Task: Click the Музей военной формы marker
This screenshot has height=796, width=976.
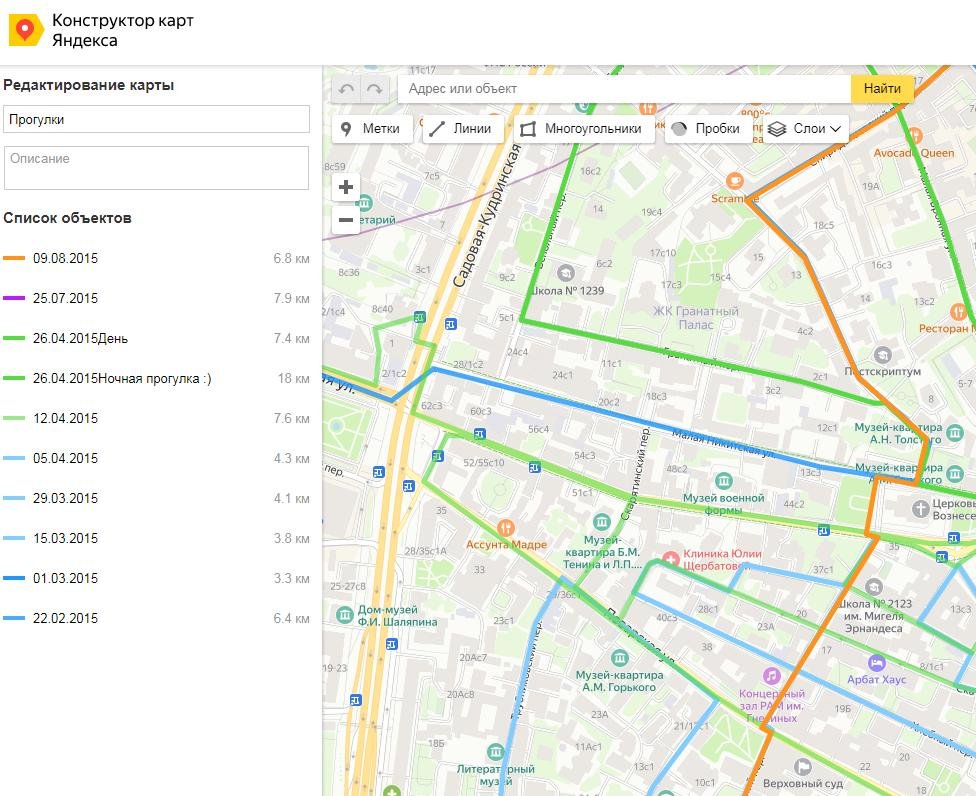Action: coord(723,480)
